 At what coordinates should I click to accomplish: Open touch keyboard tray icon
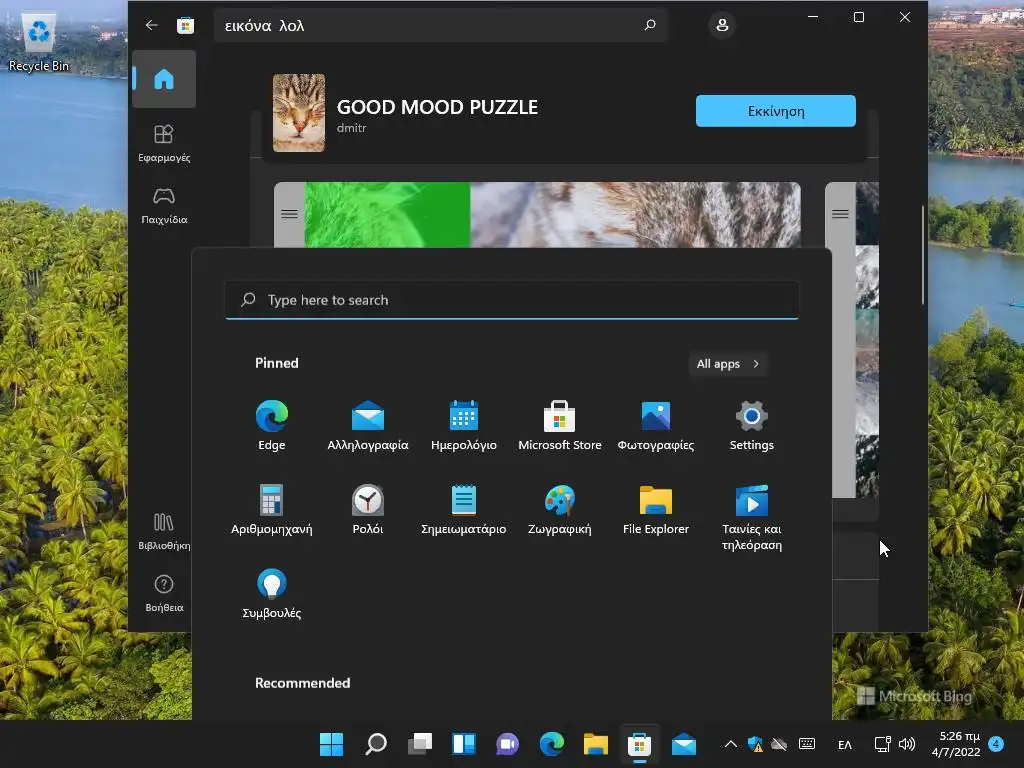pyautogui.click(x=807, y=744)
